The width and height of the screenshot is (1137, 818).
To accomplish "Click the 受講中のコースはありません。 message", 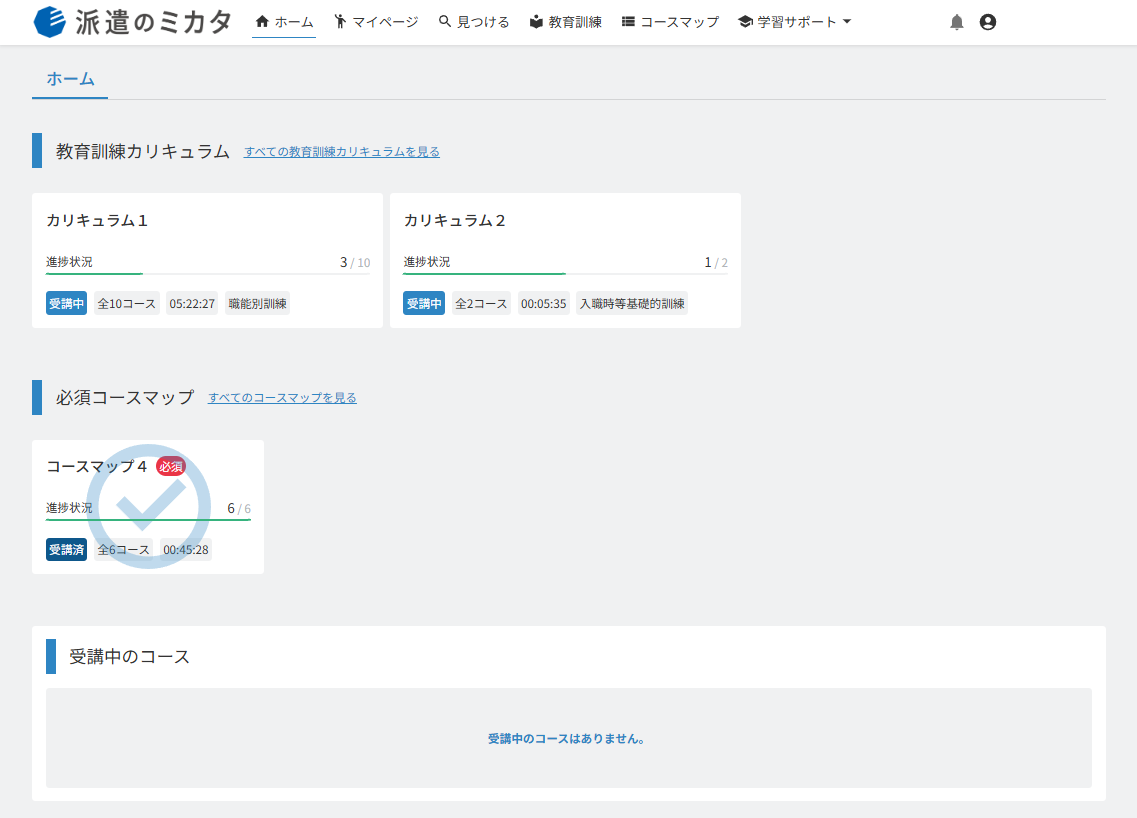I will [x=566, y=739].
